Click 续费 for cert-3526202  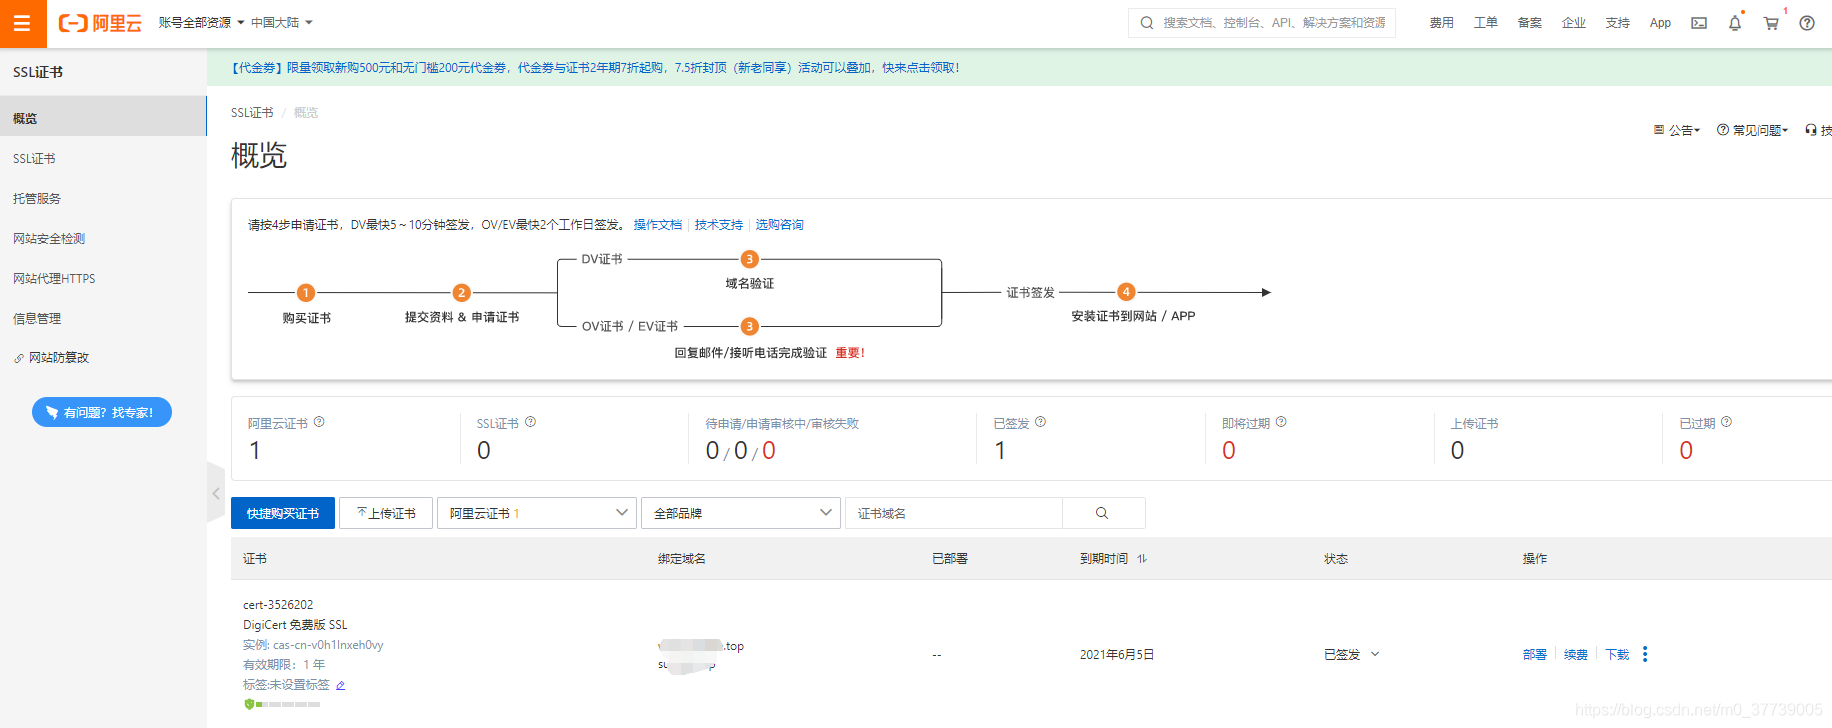[x=1576, y=655]
